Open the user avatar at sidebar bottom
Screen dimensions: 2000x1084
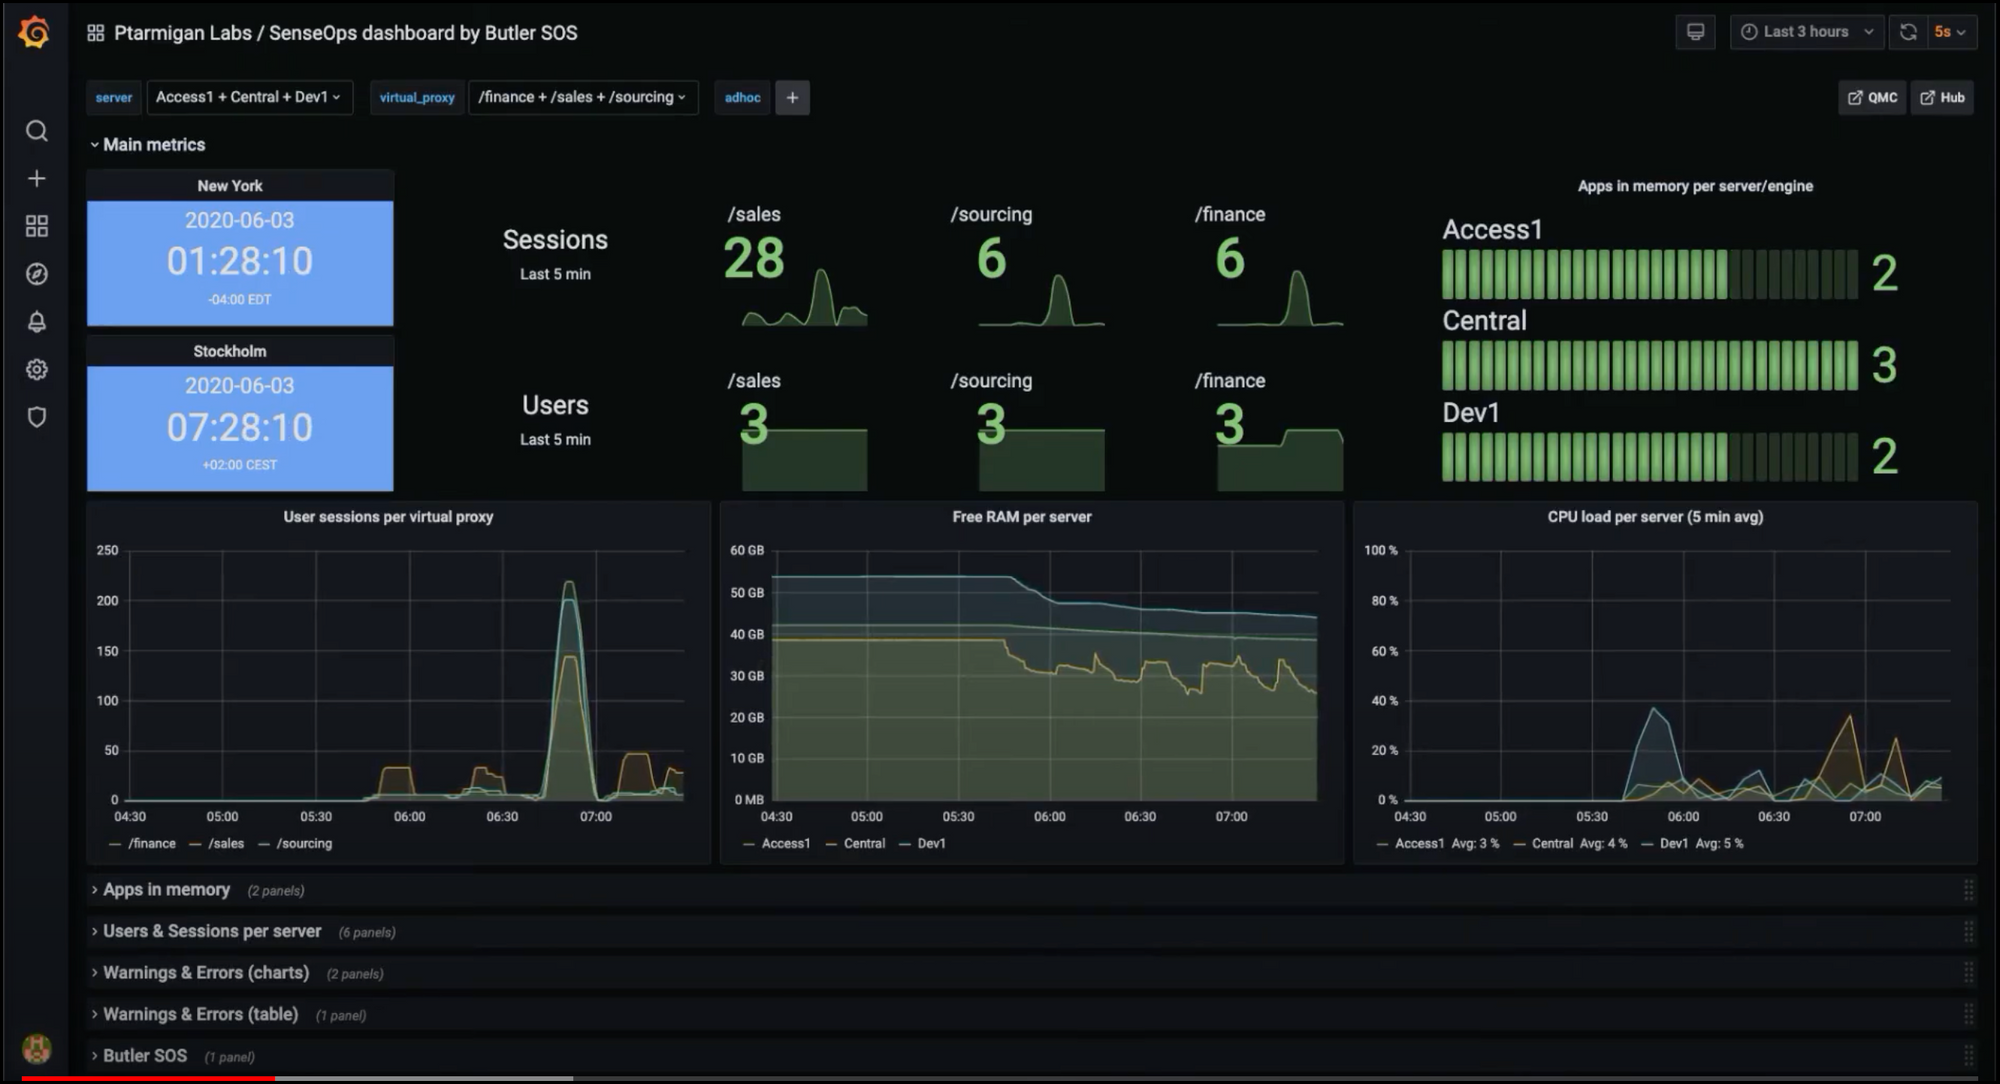(37, 1048)
